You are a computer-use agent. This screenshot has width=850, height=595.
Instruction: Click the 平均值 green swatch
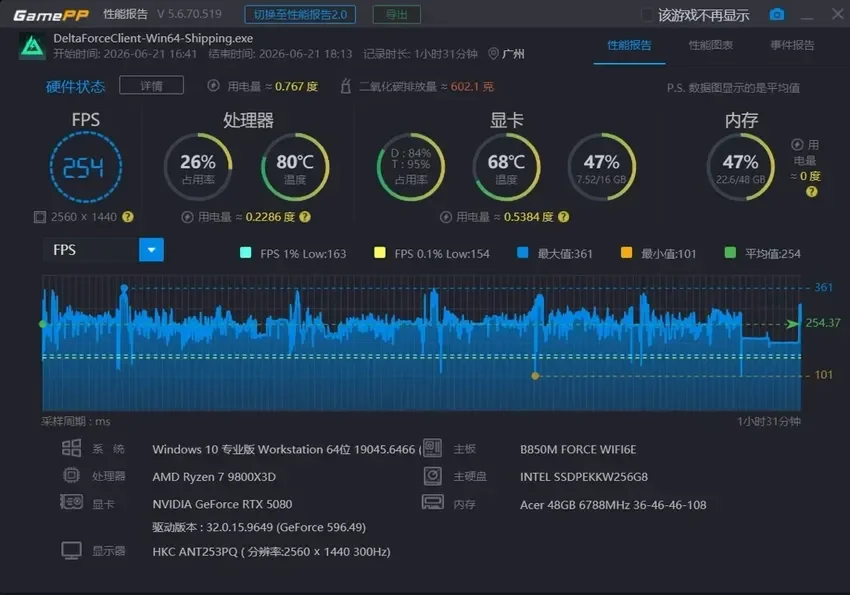pos(730,253)
